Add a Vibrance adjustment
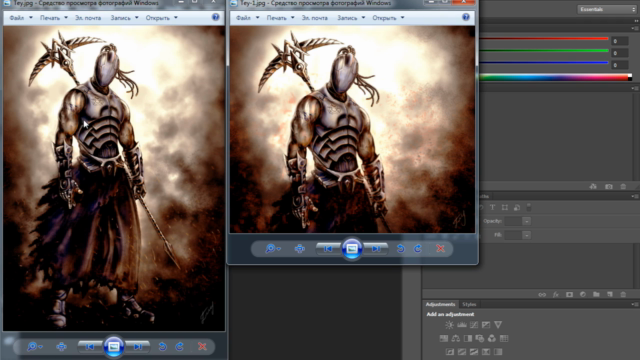Viewport: 640px width, 360px height. [498, 325]
